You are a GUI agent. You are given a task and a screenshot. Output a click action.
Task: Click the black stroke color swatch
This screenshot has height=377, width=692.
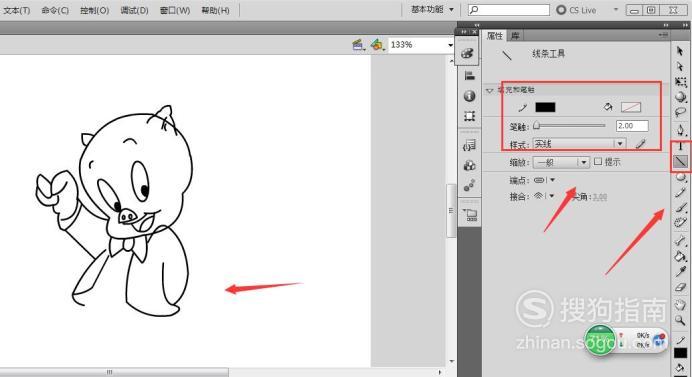click(x=545, y=107)
